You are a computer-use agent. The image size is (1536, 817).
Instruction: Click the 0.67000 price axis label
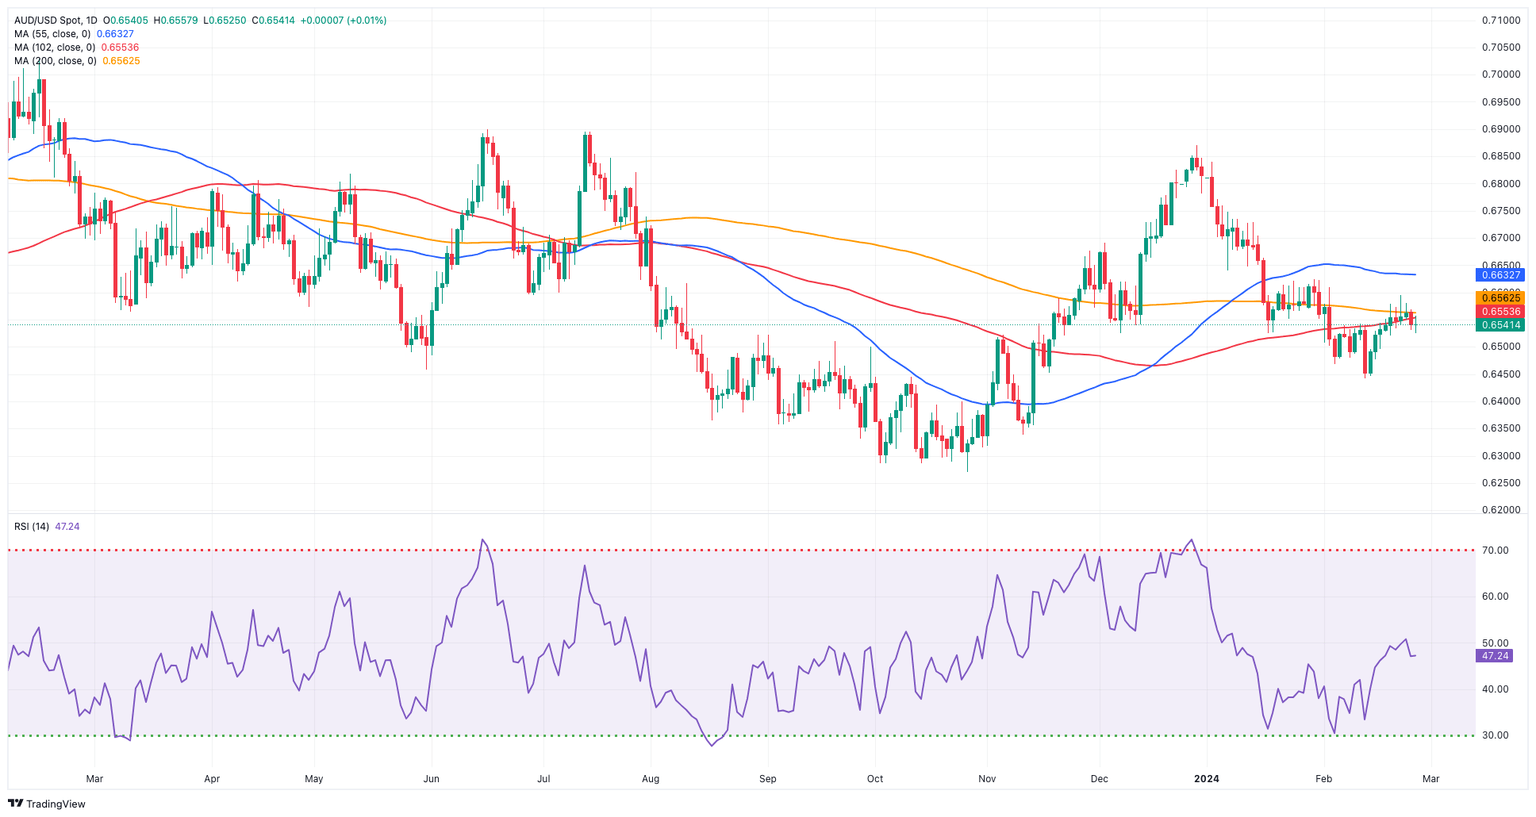(1501, 238)
